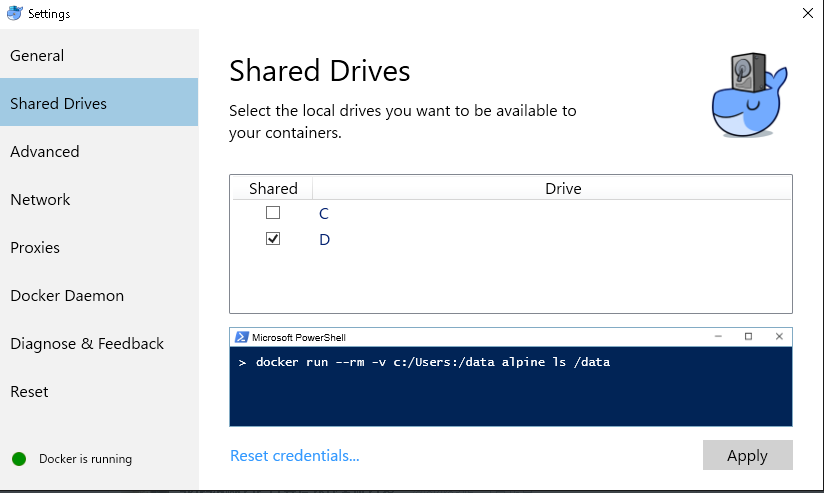Open the General settings tab
The image size is (824, 493).
(x=37, y=56)
